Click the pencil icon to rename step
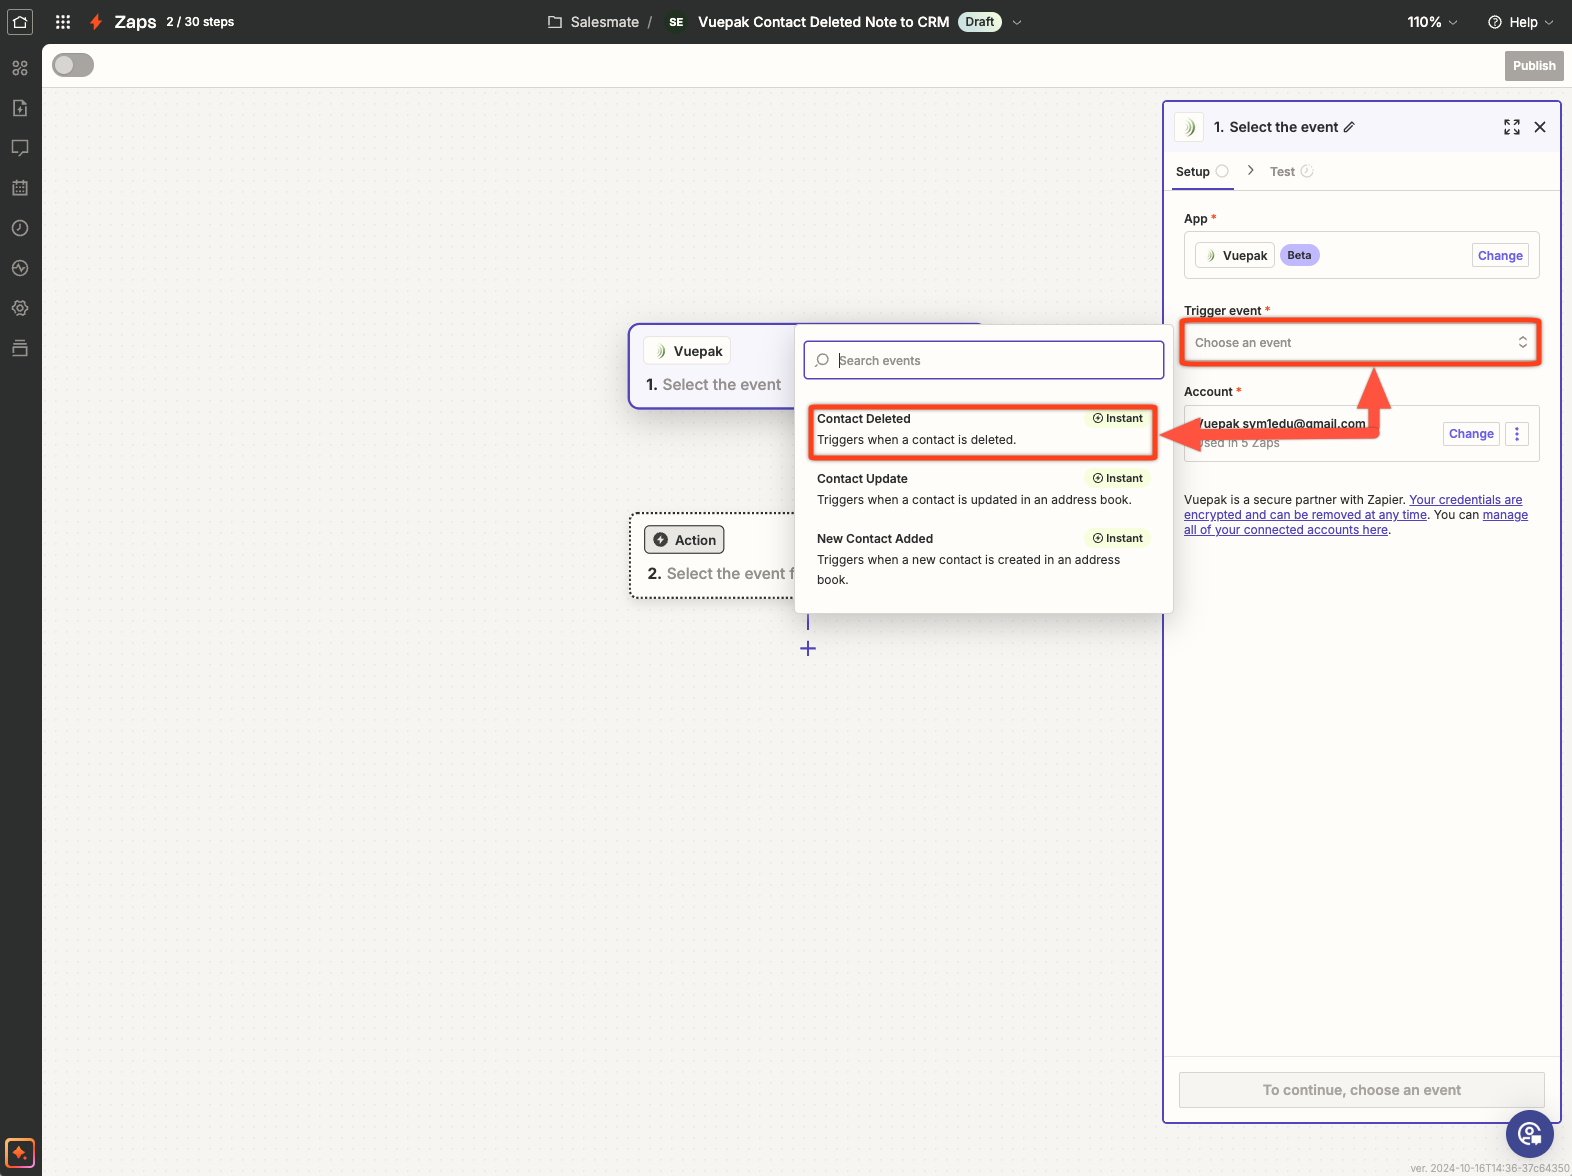The image size is (1572, 1176). click(x=1349, y=127)
